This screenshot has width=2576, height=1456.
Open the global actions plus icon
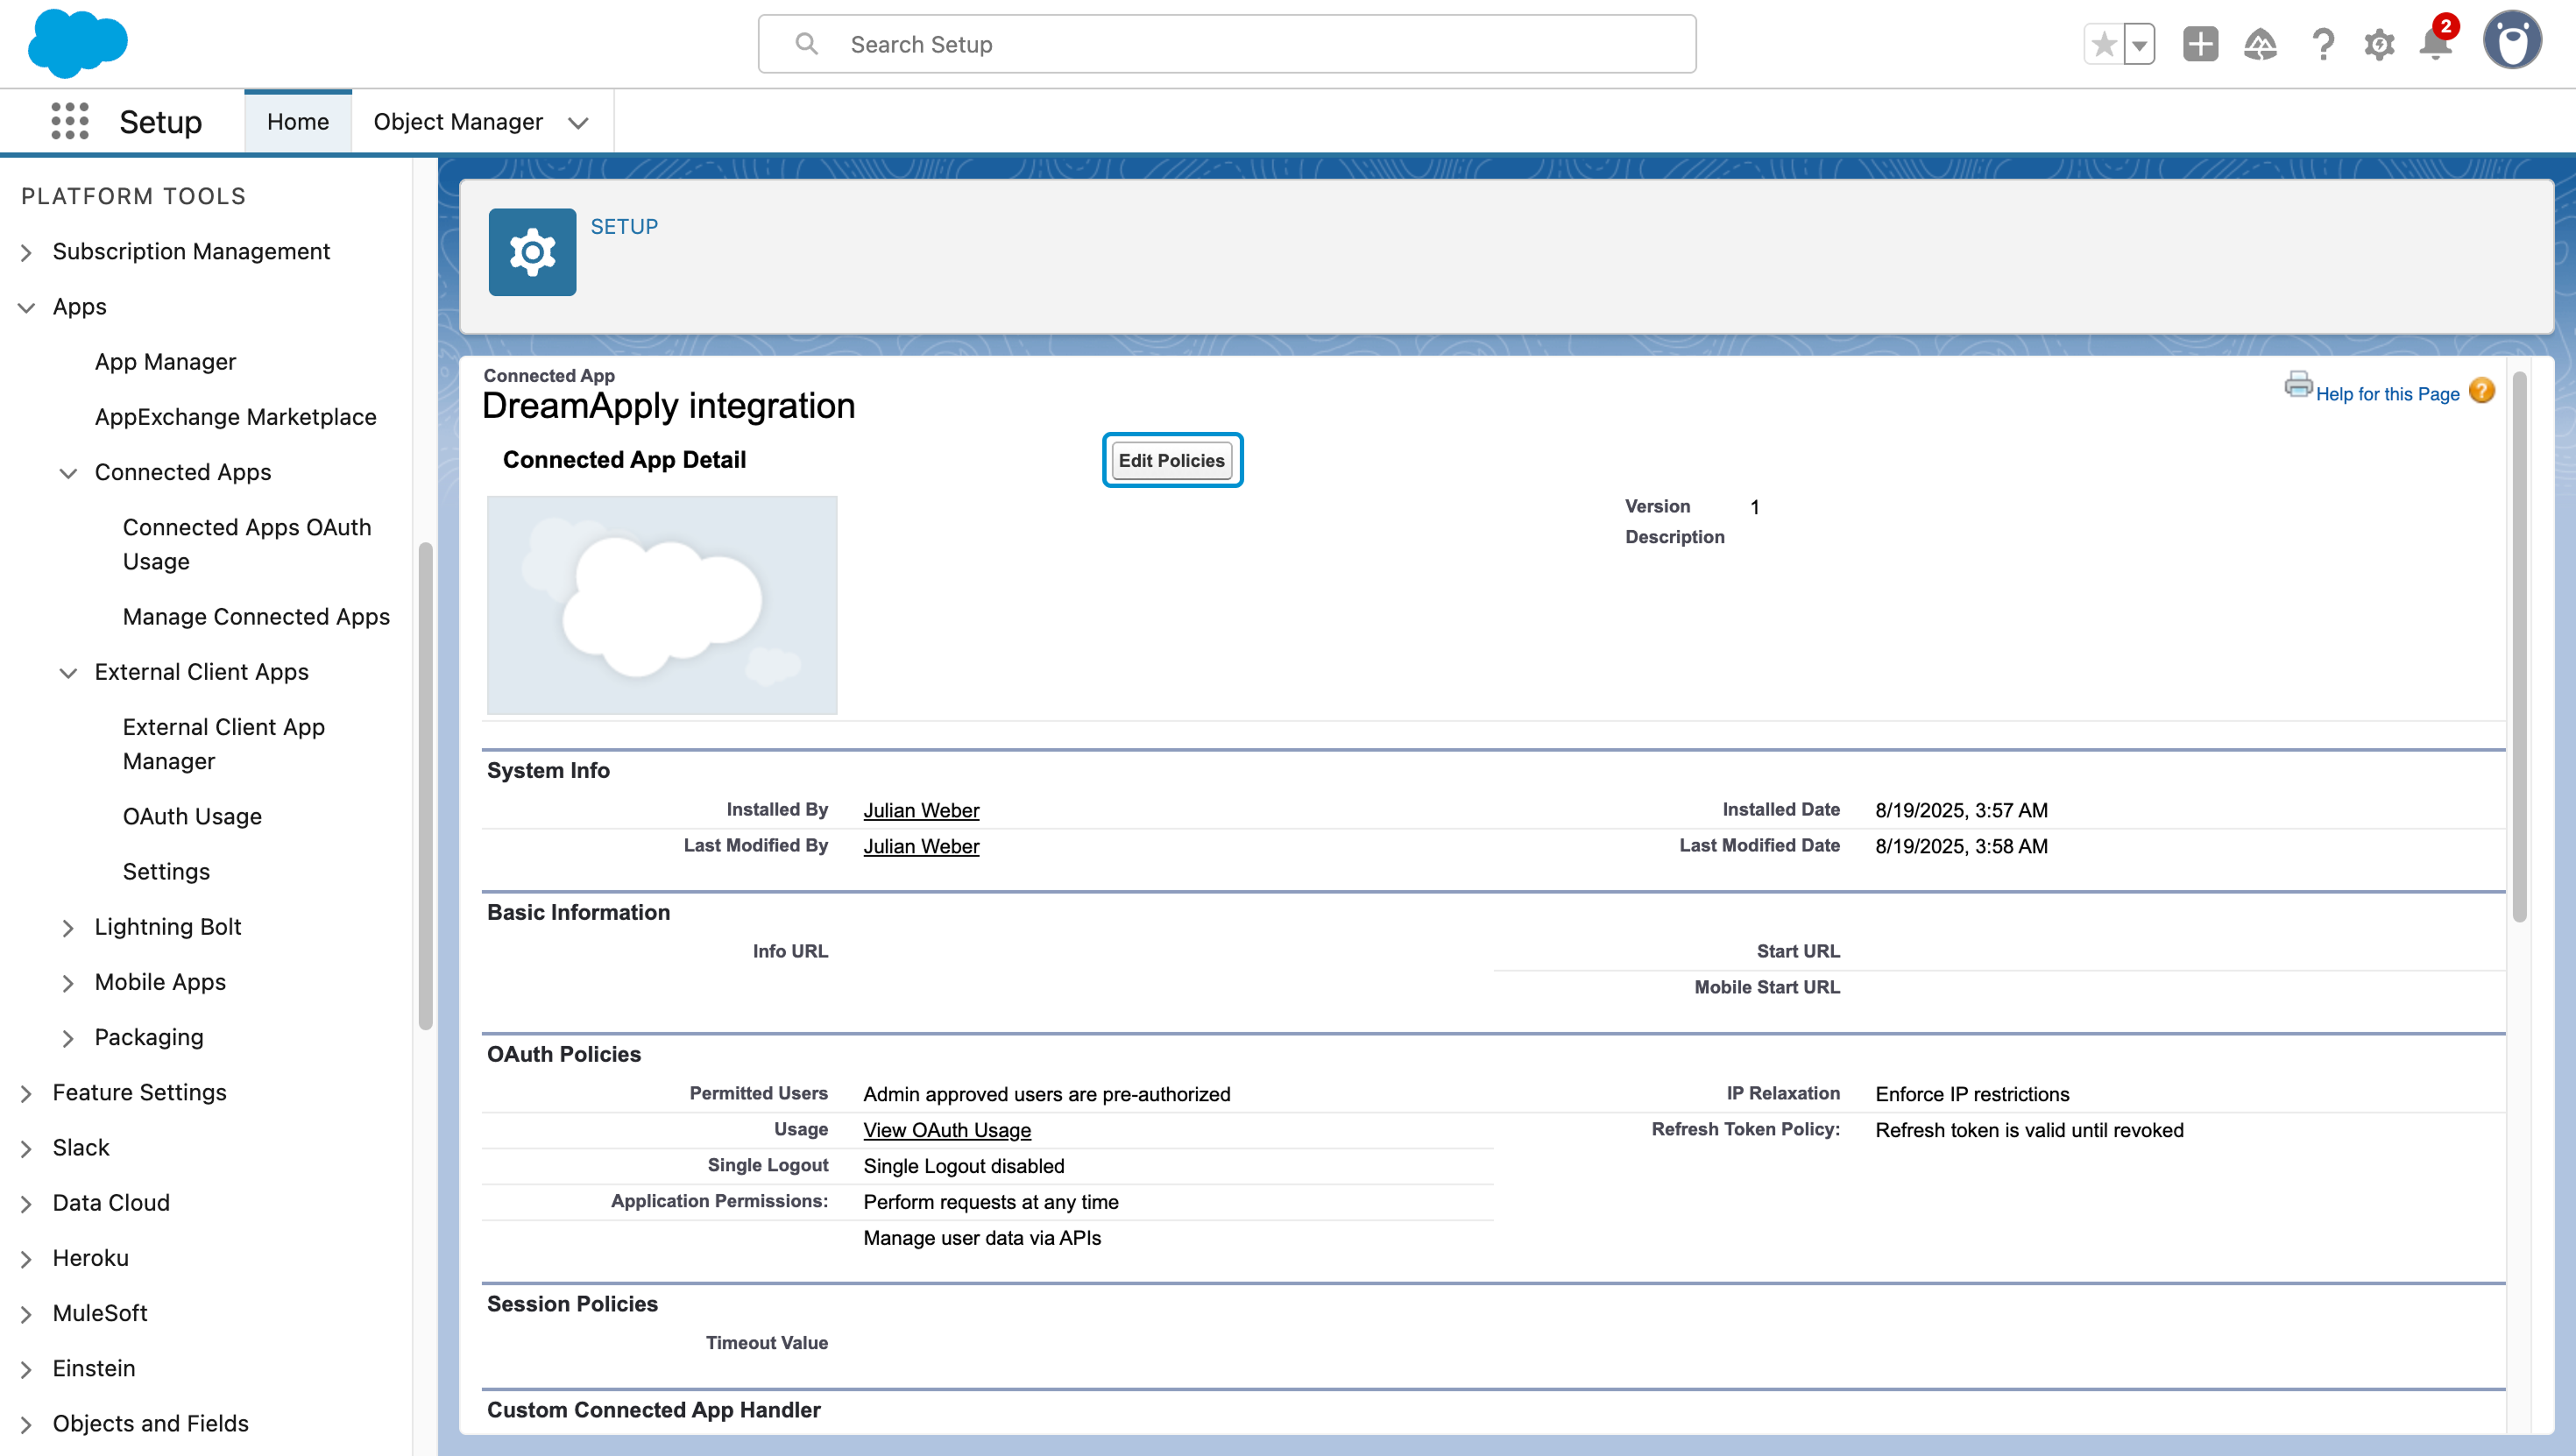(2200, 44)
